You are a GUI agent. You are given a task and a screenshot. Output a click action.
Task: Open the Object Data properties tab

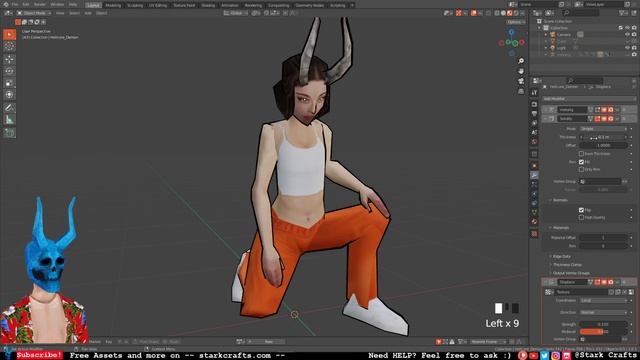coord(534,212)
